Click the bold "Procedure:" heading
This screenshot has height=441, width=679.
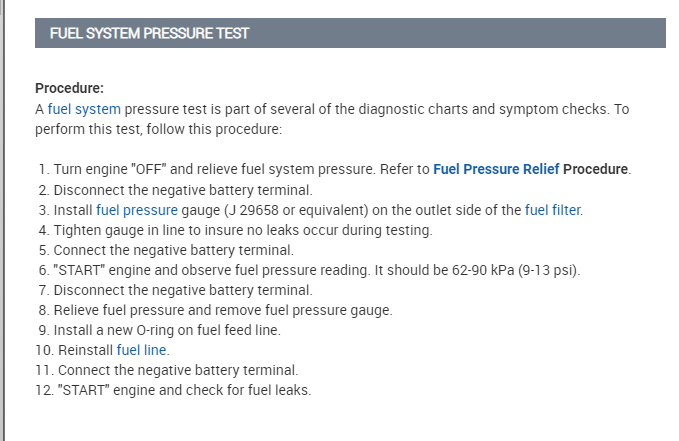(69, 88)
